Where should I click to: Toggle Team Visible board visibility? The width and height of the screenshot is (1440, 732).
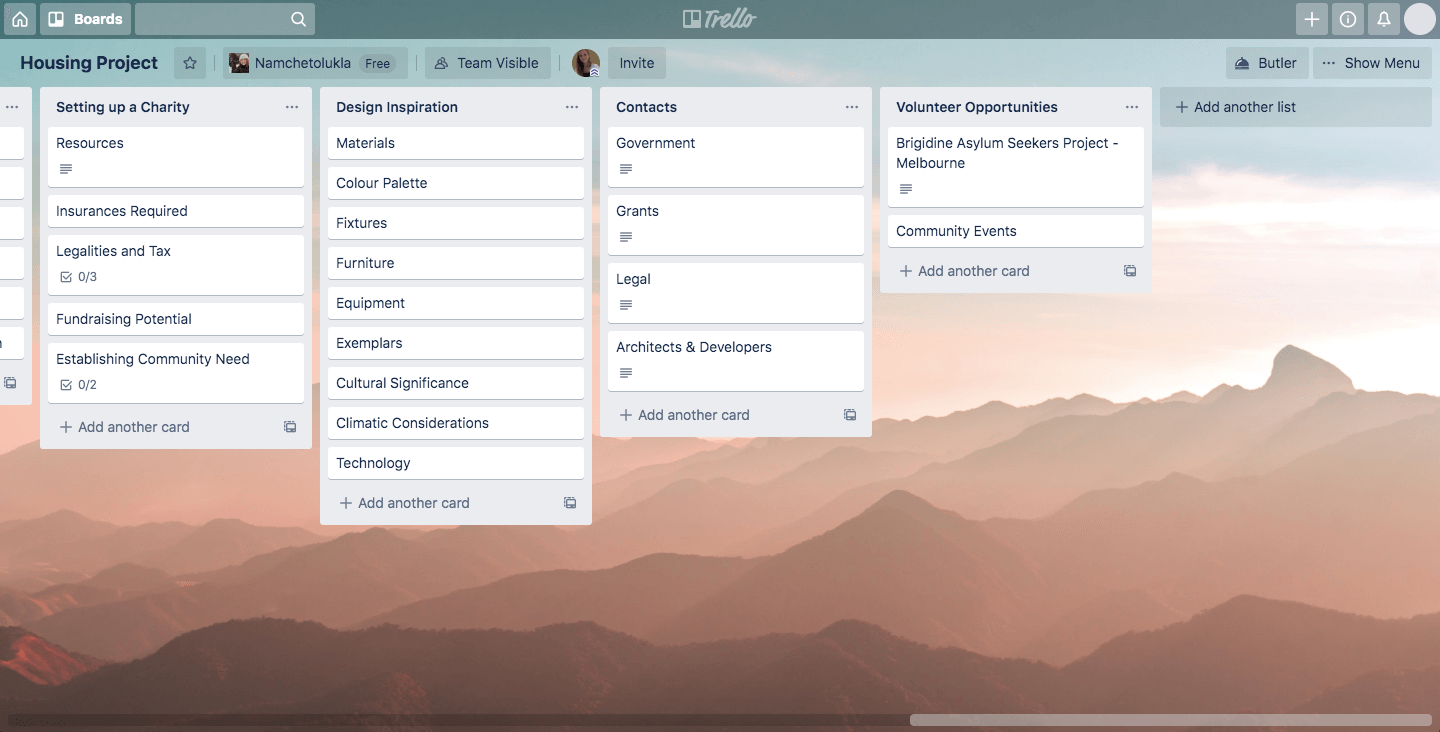(486, 63)
